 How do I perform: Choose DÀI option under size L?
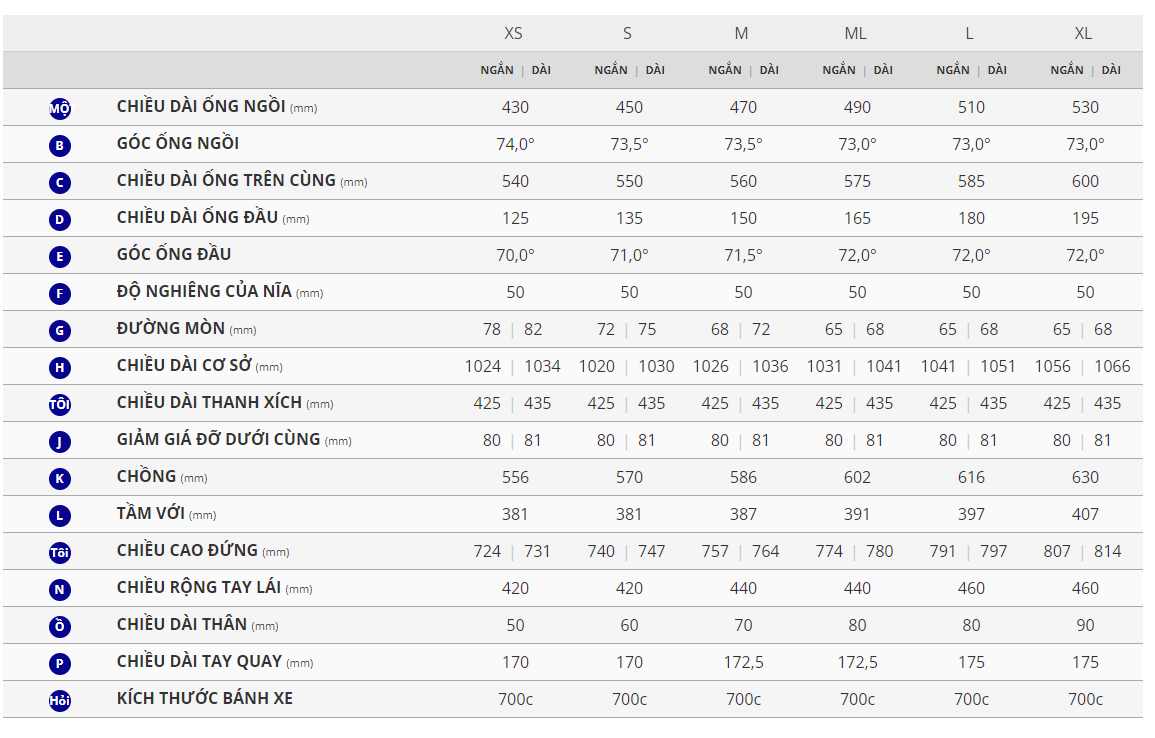point(997,70)
